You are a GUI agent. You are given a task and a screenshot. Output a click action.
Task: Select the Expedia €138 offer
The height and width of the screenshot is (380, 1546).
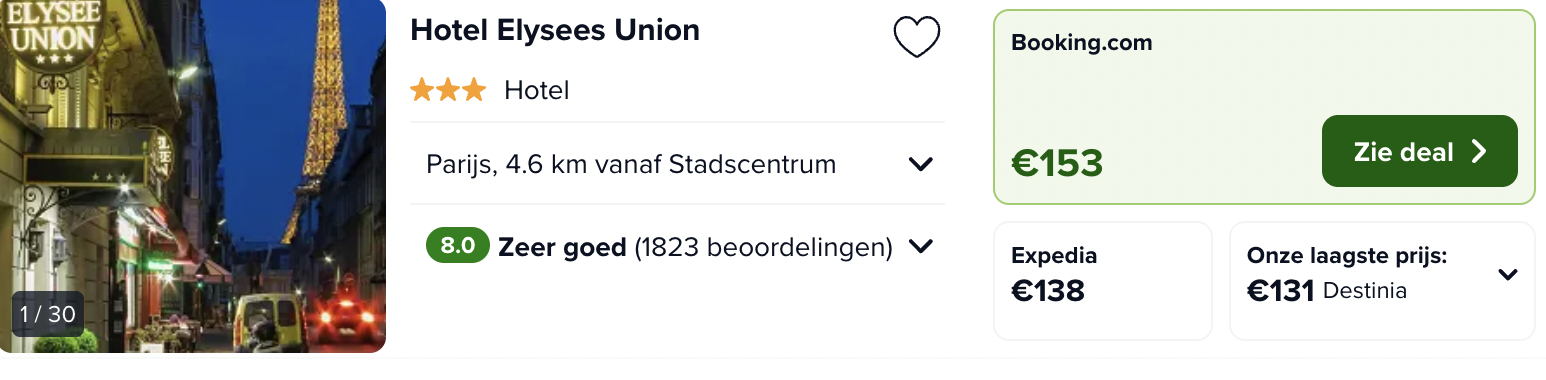pos(1102,281)
